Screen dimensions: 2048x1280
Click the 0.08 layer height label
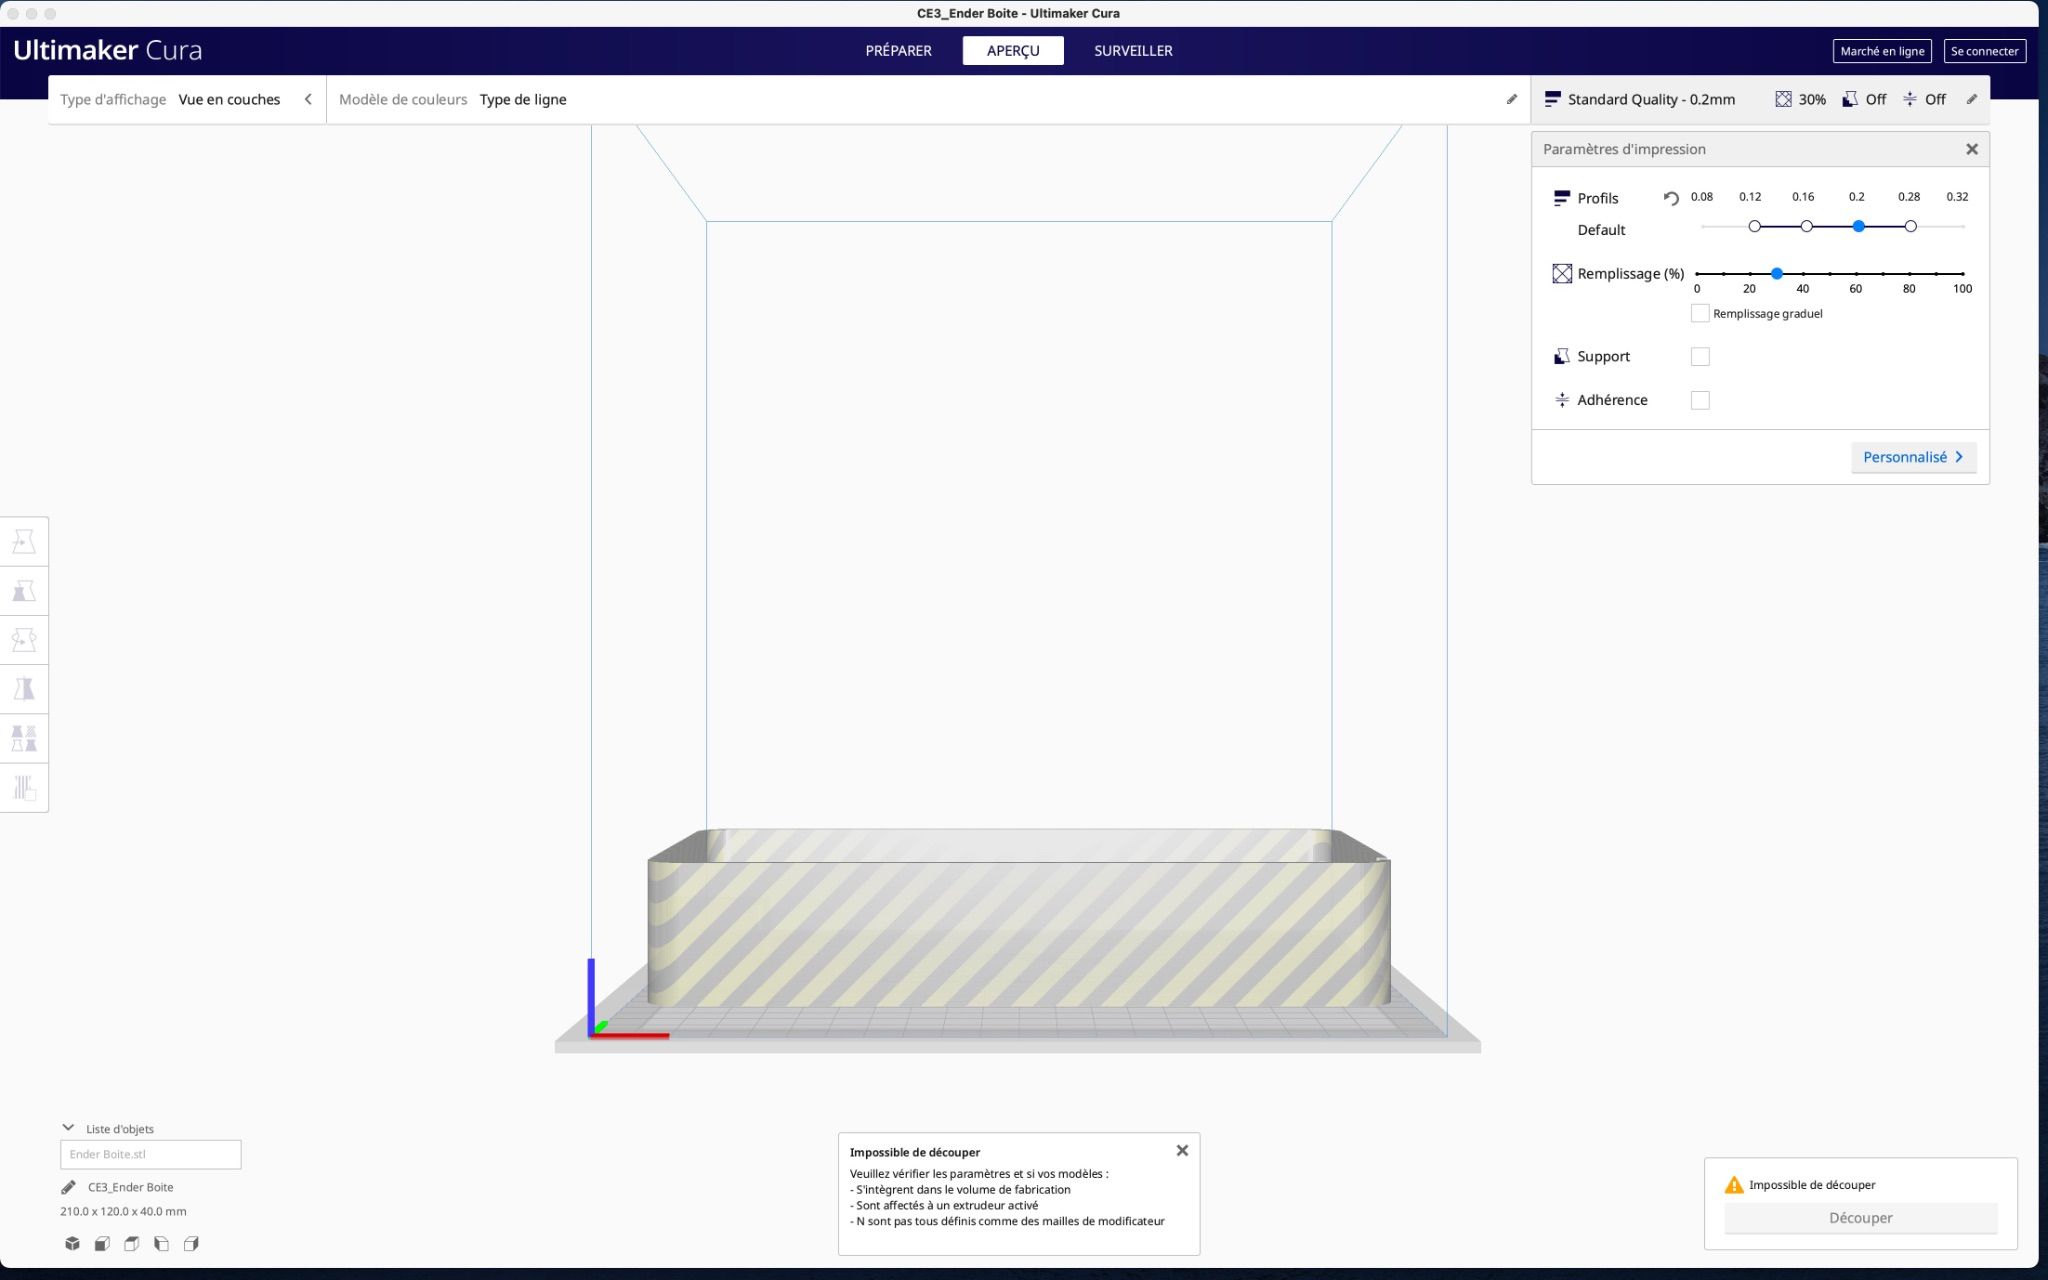pyautogui.click(x=1701, y=197)
